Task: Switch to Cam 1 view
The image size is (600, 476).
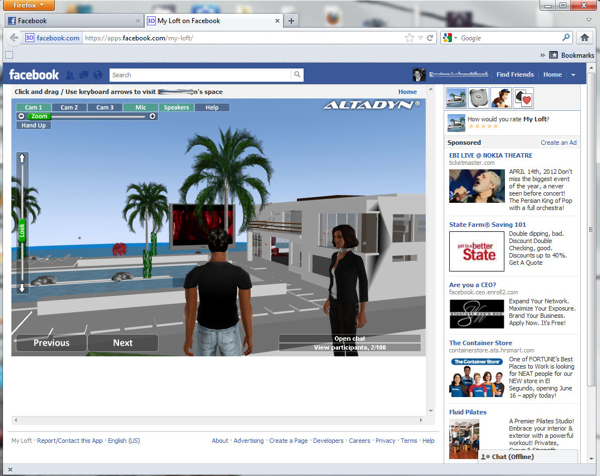Action: tap(34, 108)
